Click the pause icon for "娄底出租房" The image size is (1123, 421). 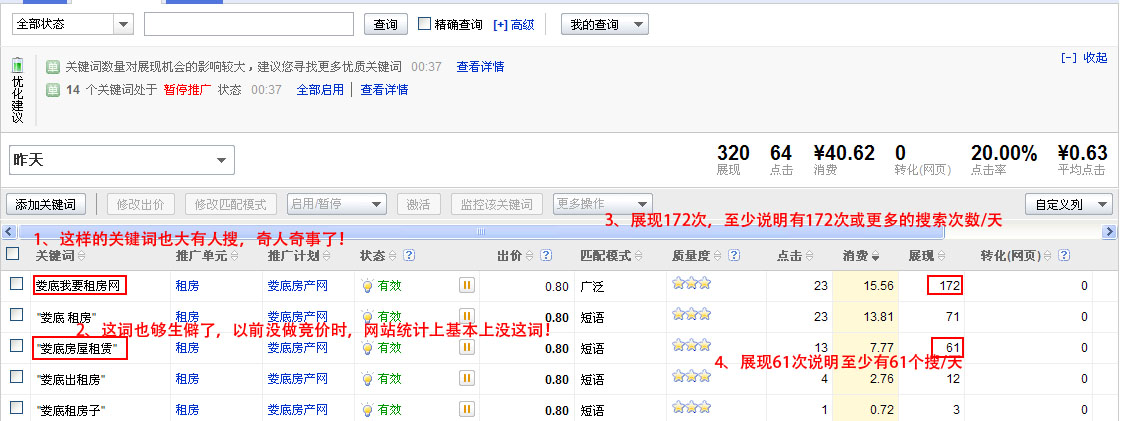466,379
